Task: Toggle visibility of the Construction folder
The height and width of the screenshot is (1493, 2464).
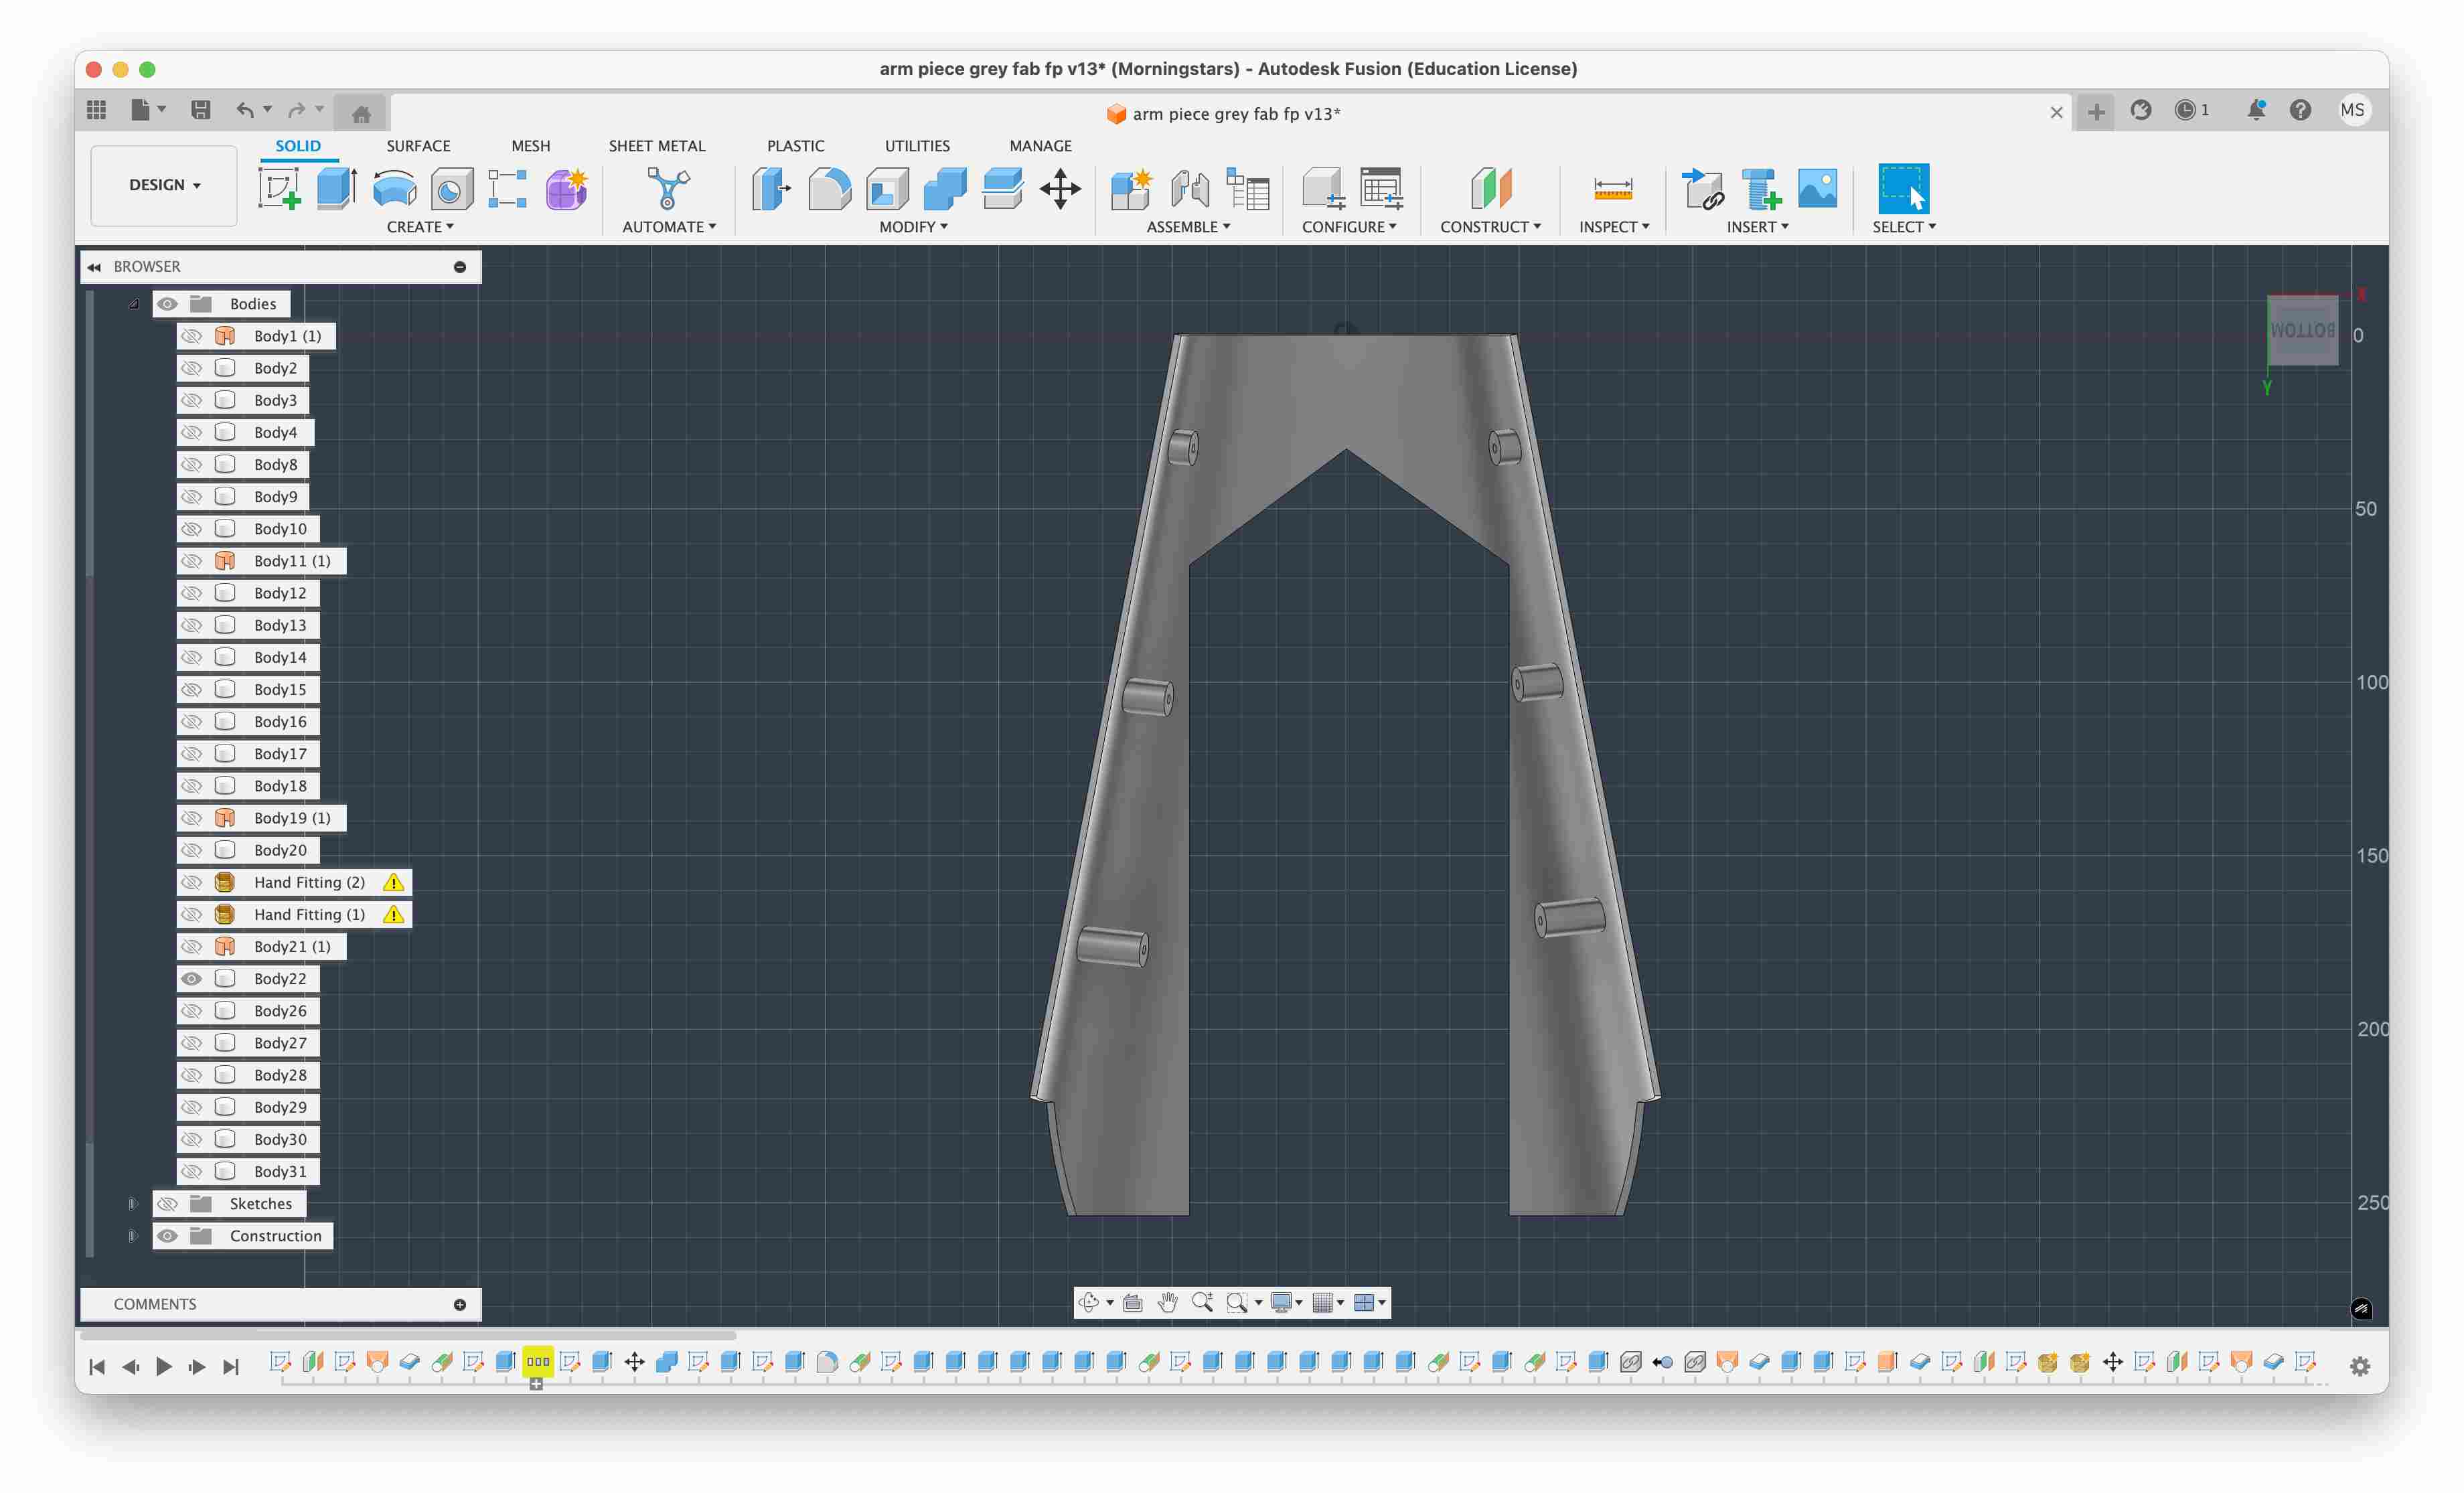Action: coord(167,1235)
